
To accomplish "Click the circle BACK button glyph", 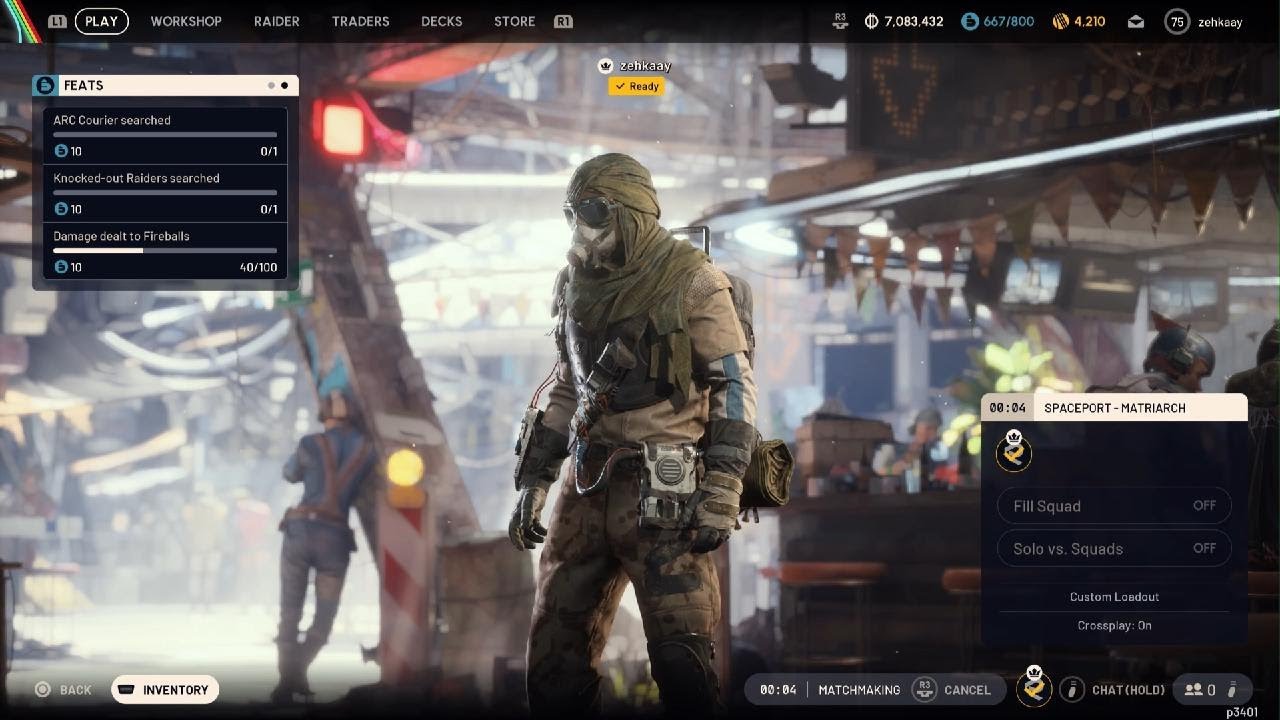I will 42,690.
